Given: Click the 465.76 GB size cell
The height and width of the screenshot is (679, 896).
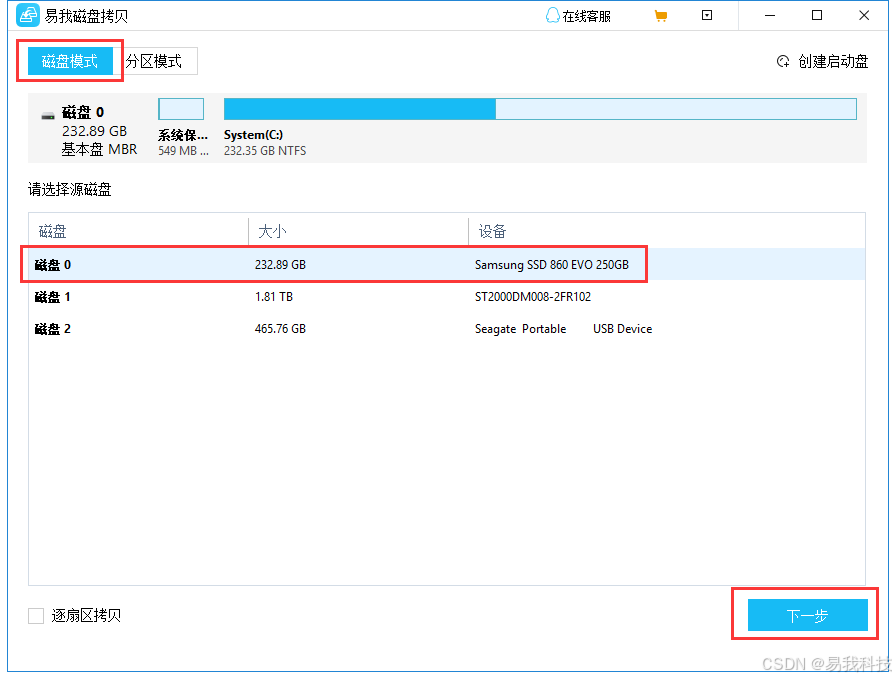Looking at the screenshot, I should [x=280, y=329].
